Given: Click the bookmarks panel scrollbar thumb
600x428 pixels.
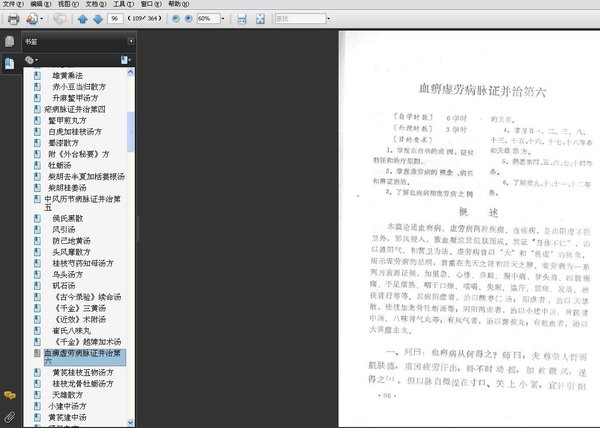Looking at the screenshot, I should point(130,132).
